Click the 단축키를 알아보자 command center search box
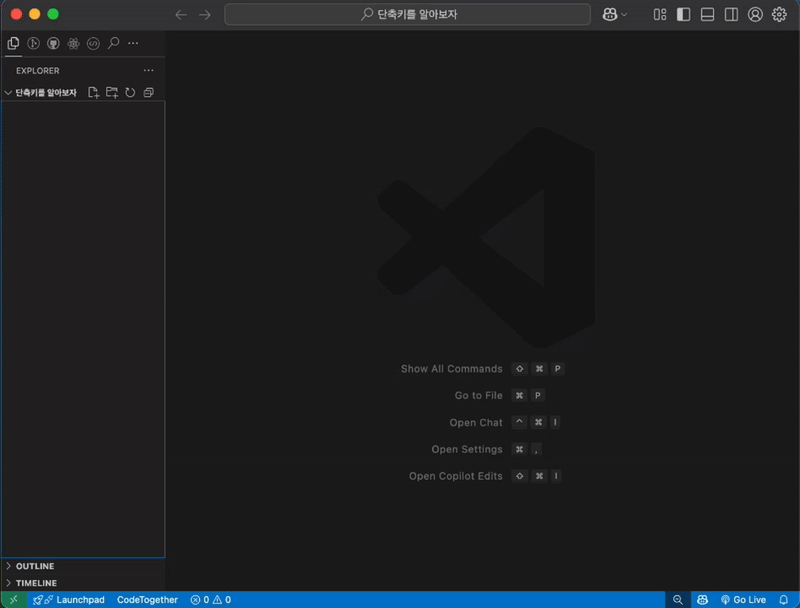 [408, 14]
